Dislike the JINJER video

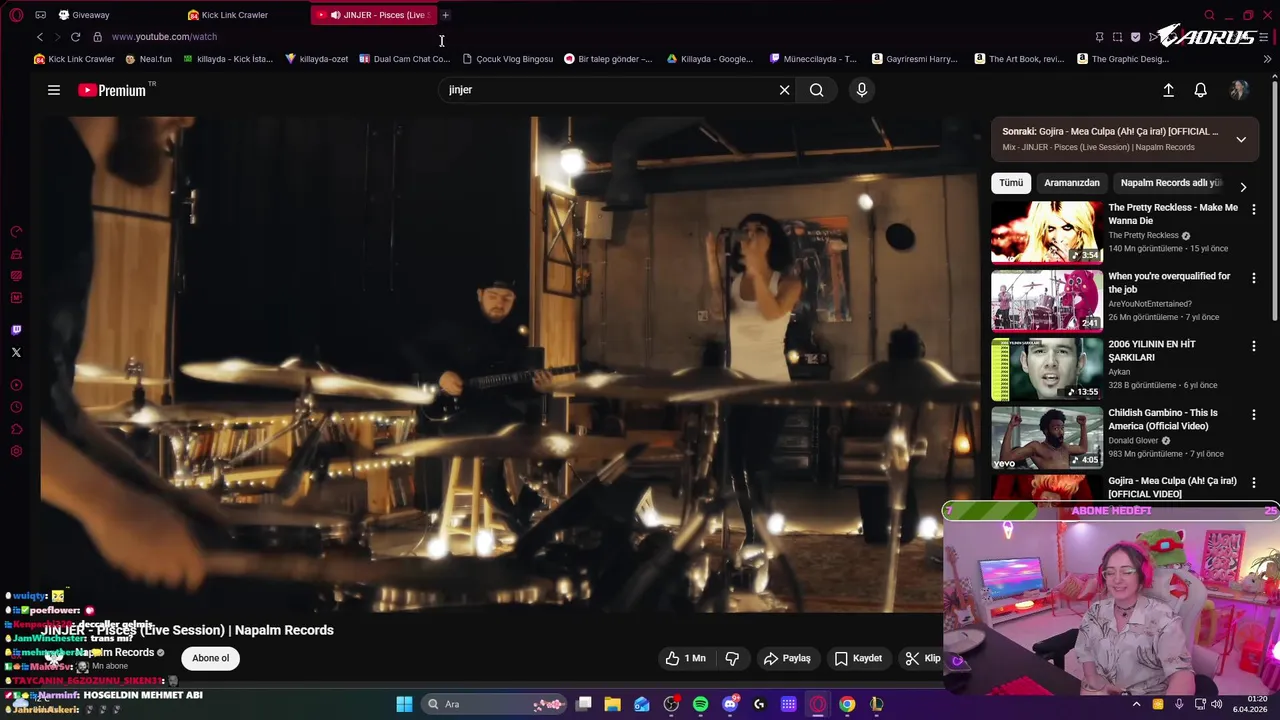pos(732,658)
